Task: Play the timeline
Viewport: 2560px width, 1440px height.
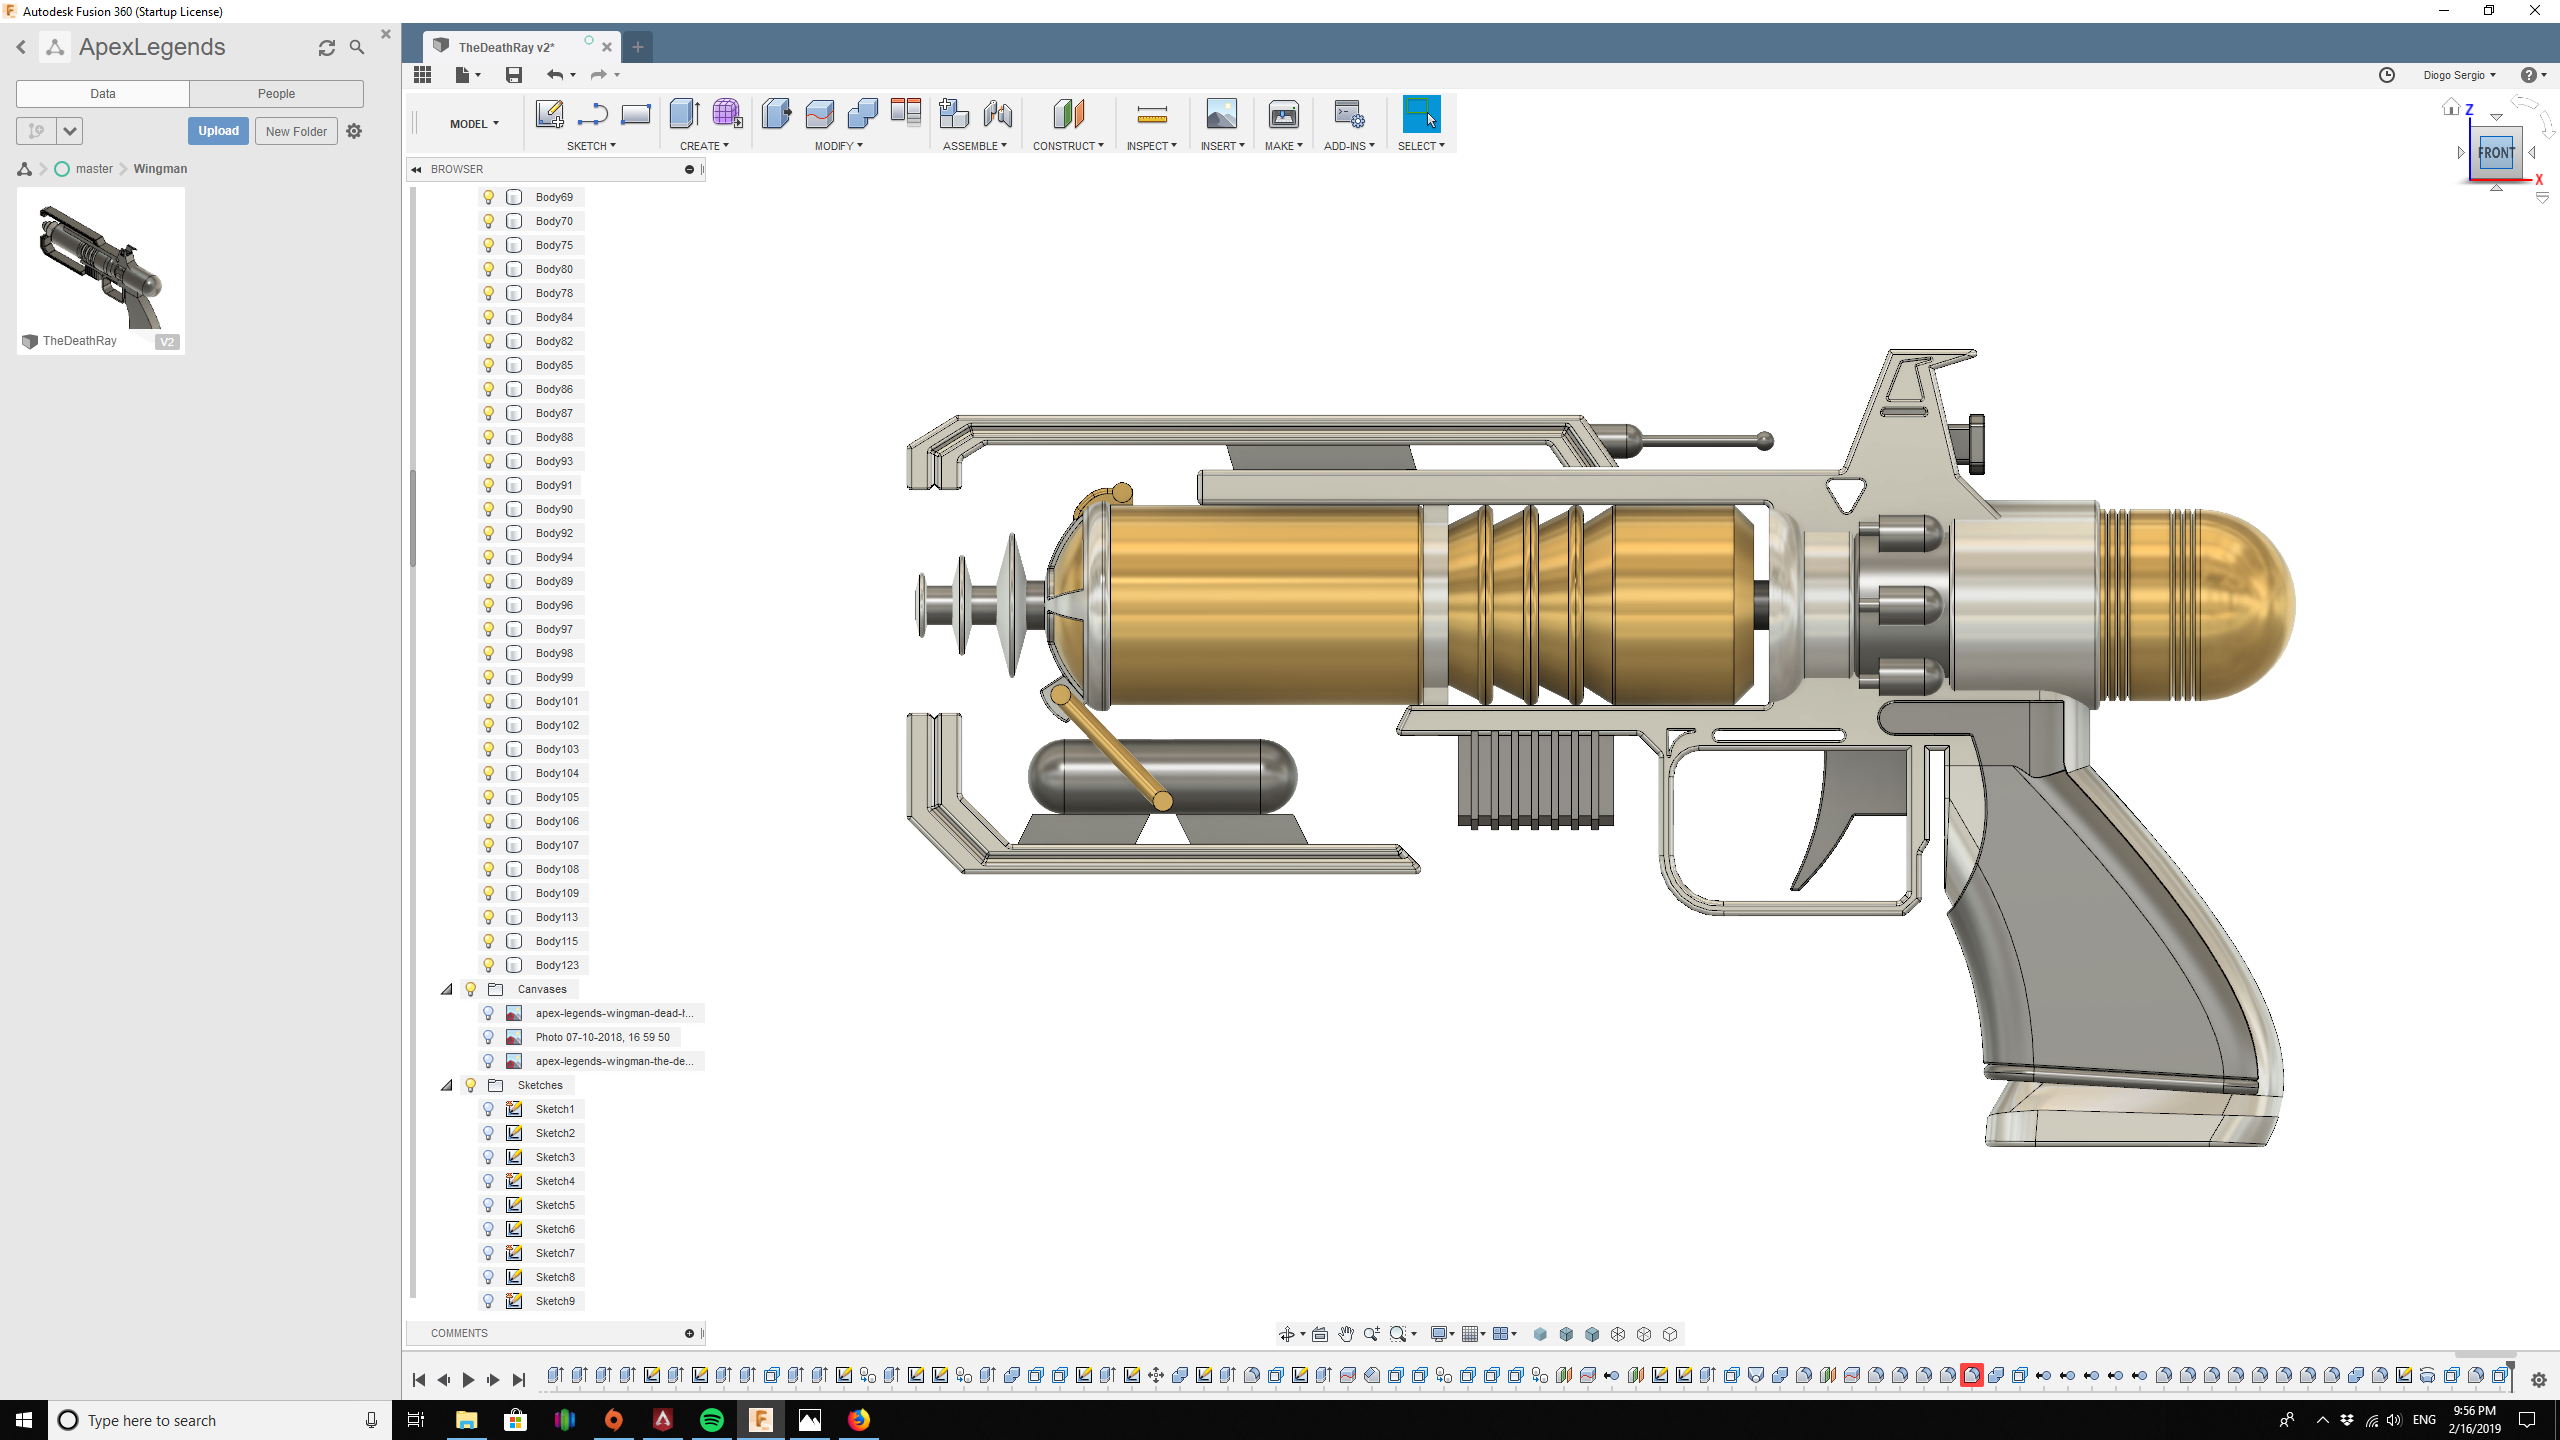Action: pyautogui.click(x=468, y=1380)
